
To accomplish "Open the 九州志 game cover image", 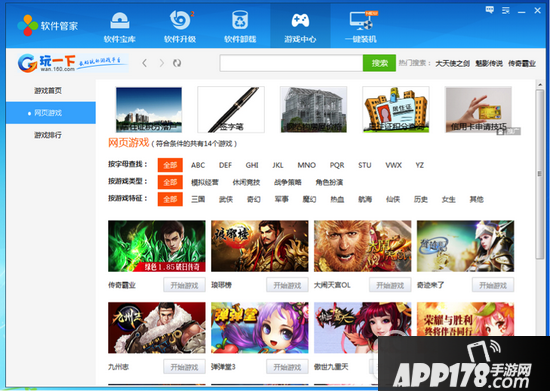I will [x=157, y=328].
